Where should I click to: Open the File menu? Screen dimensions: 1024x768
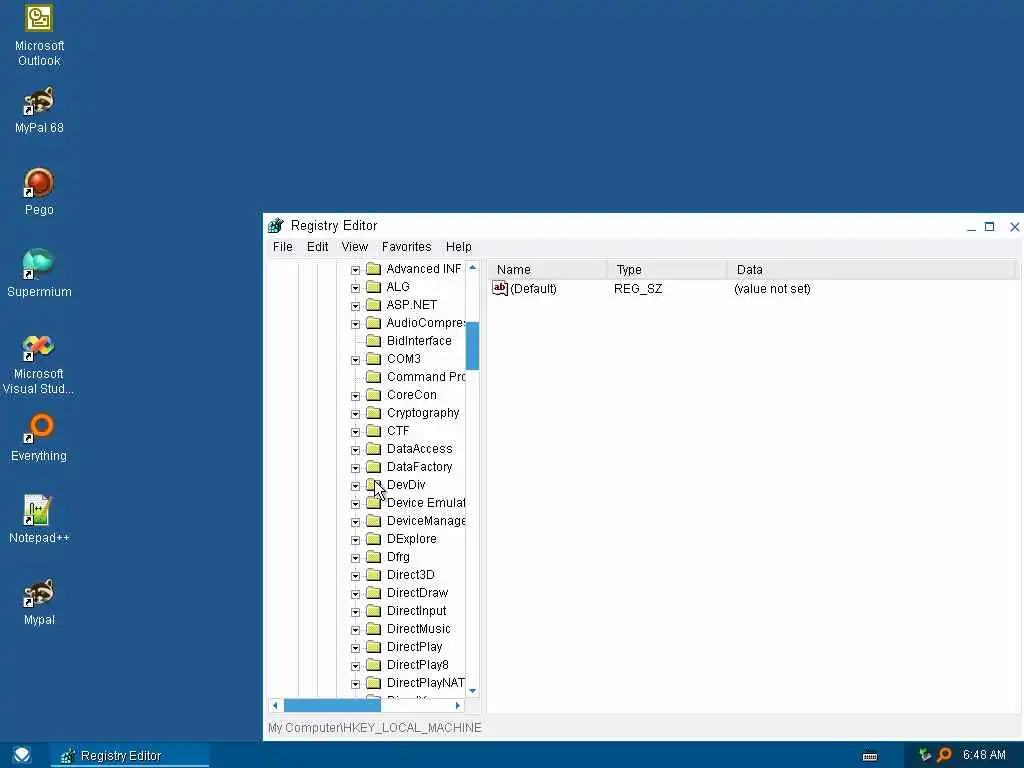coord(283,247)
